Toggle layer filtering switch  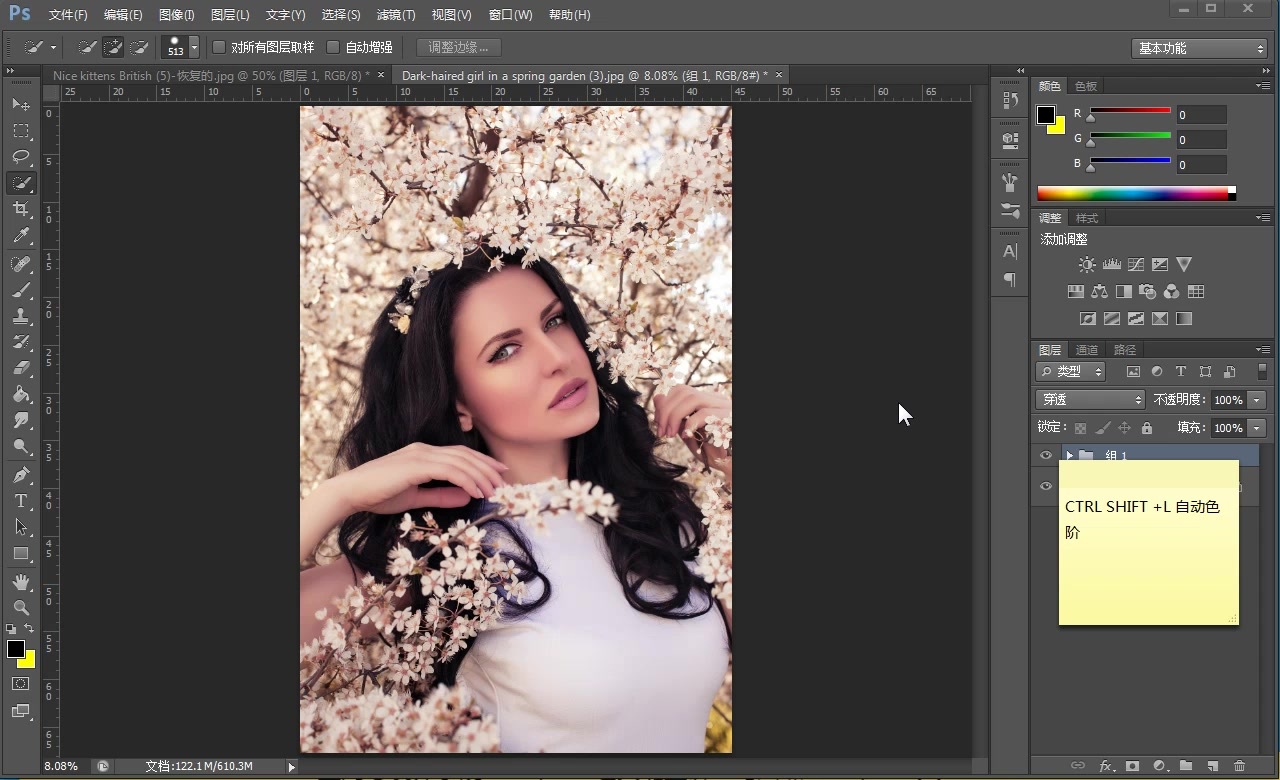pos(1262,371)
